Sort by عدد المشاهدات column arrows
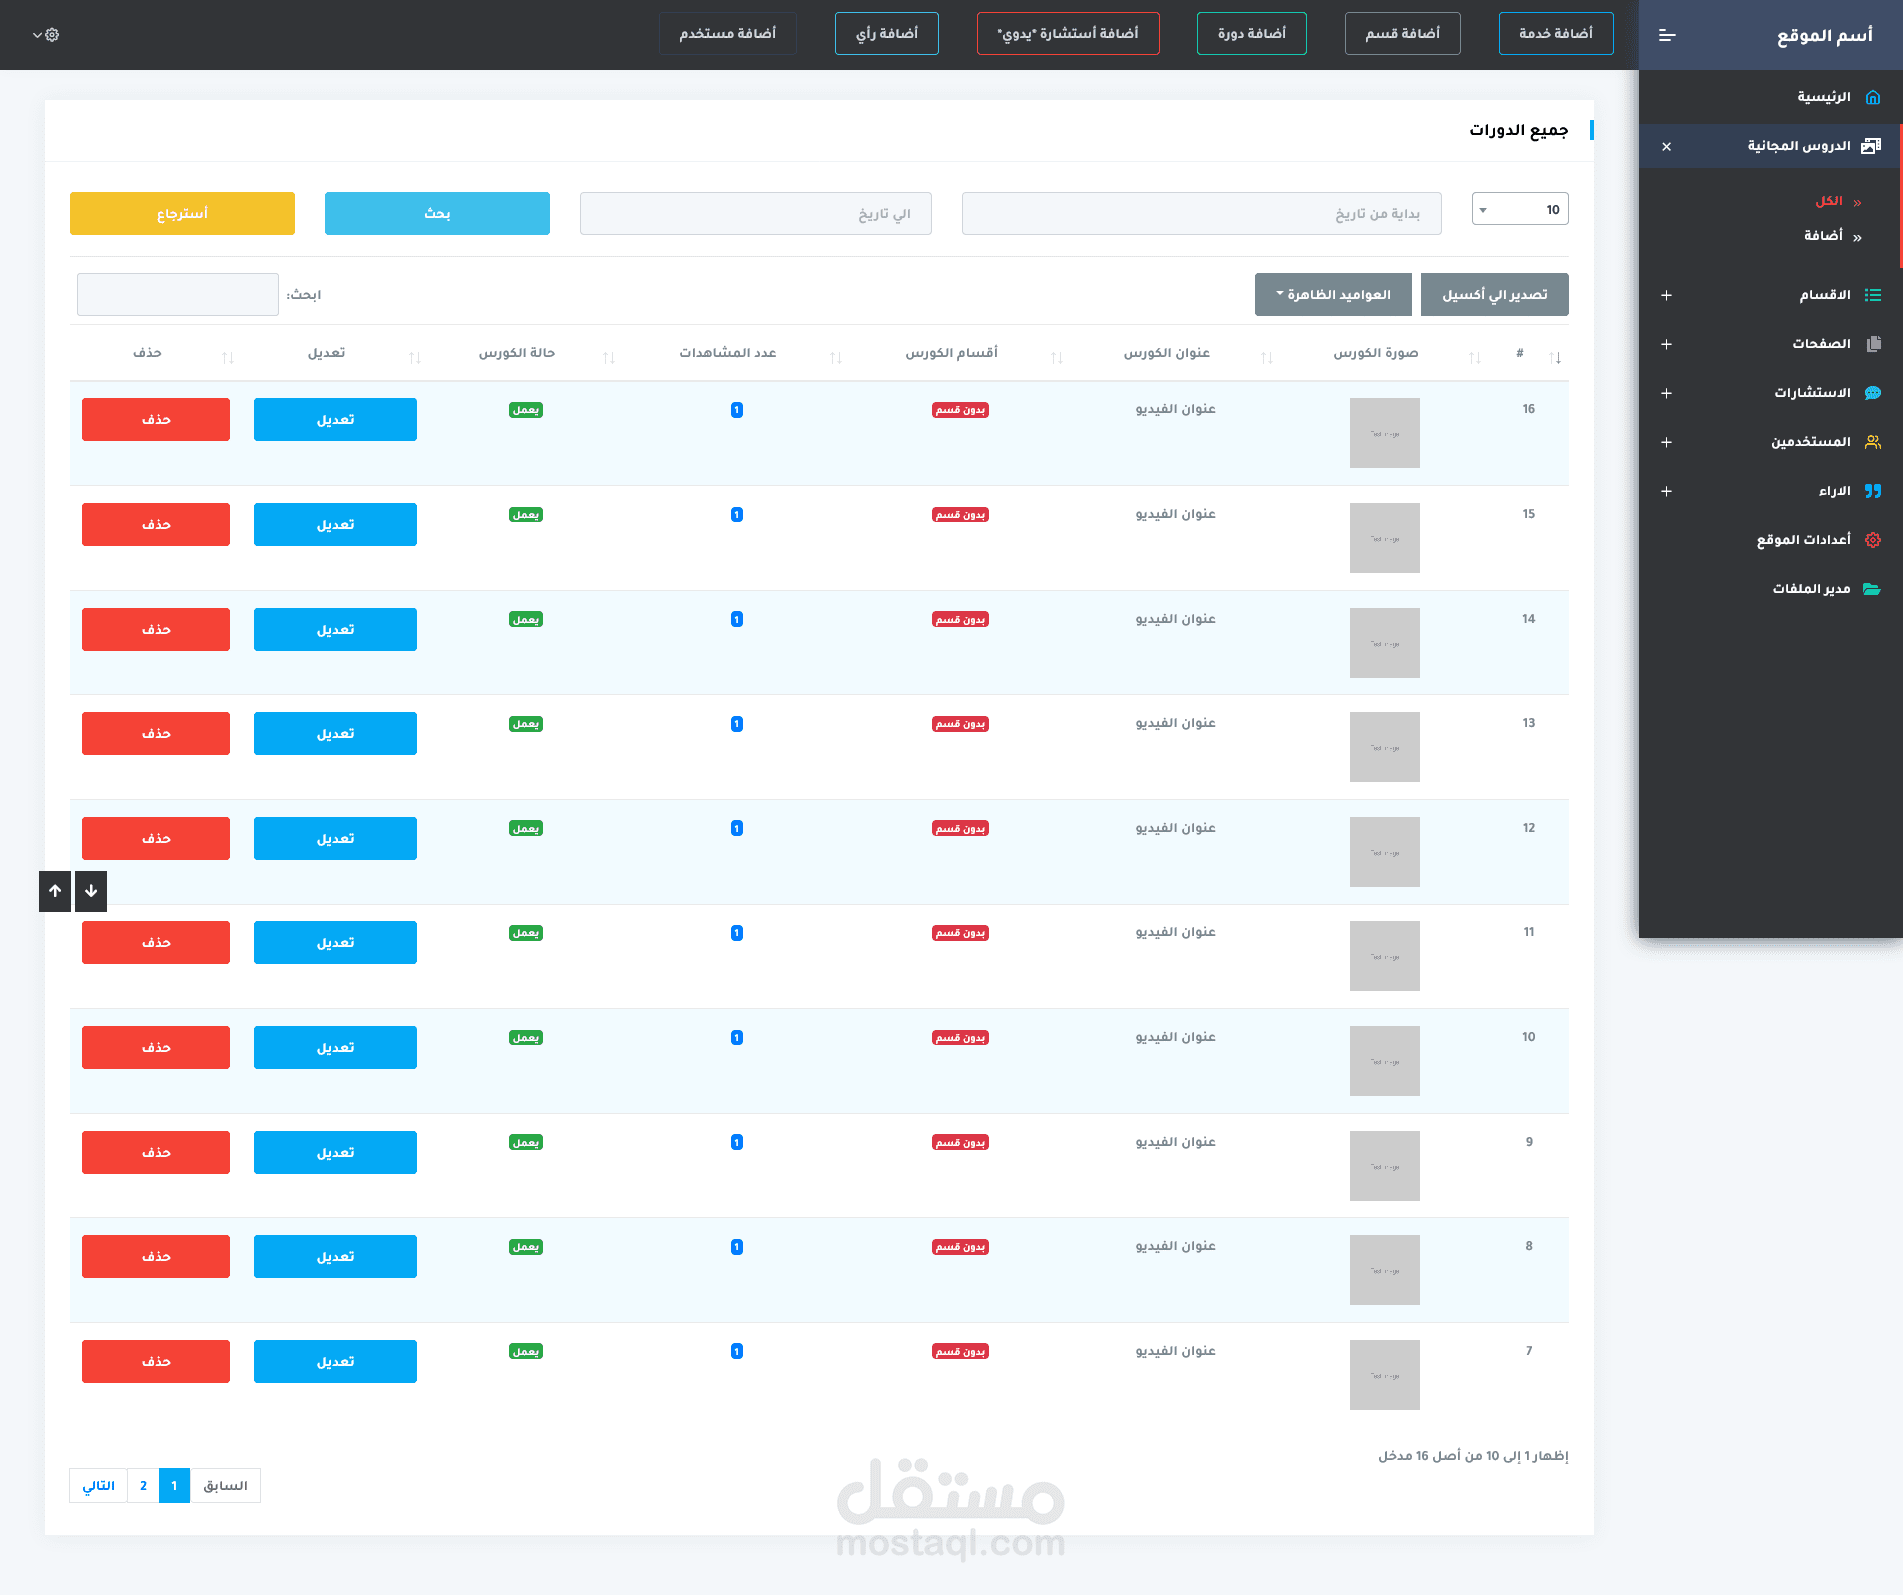The image size is (1903, 1595). [x=836, y=358]
